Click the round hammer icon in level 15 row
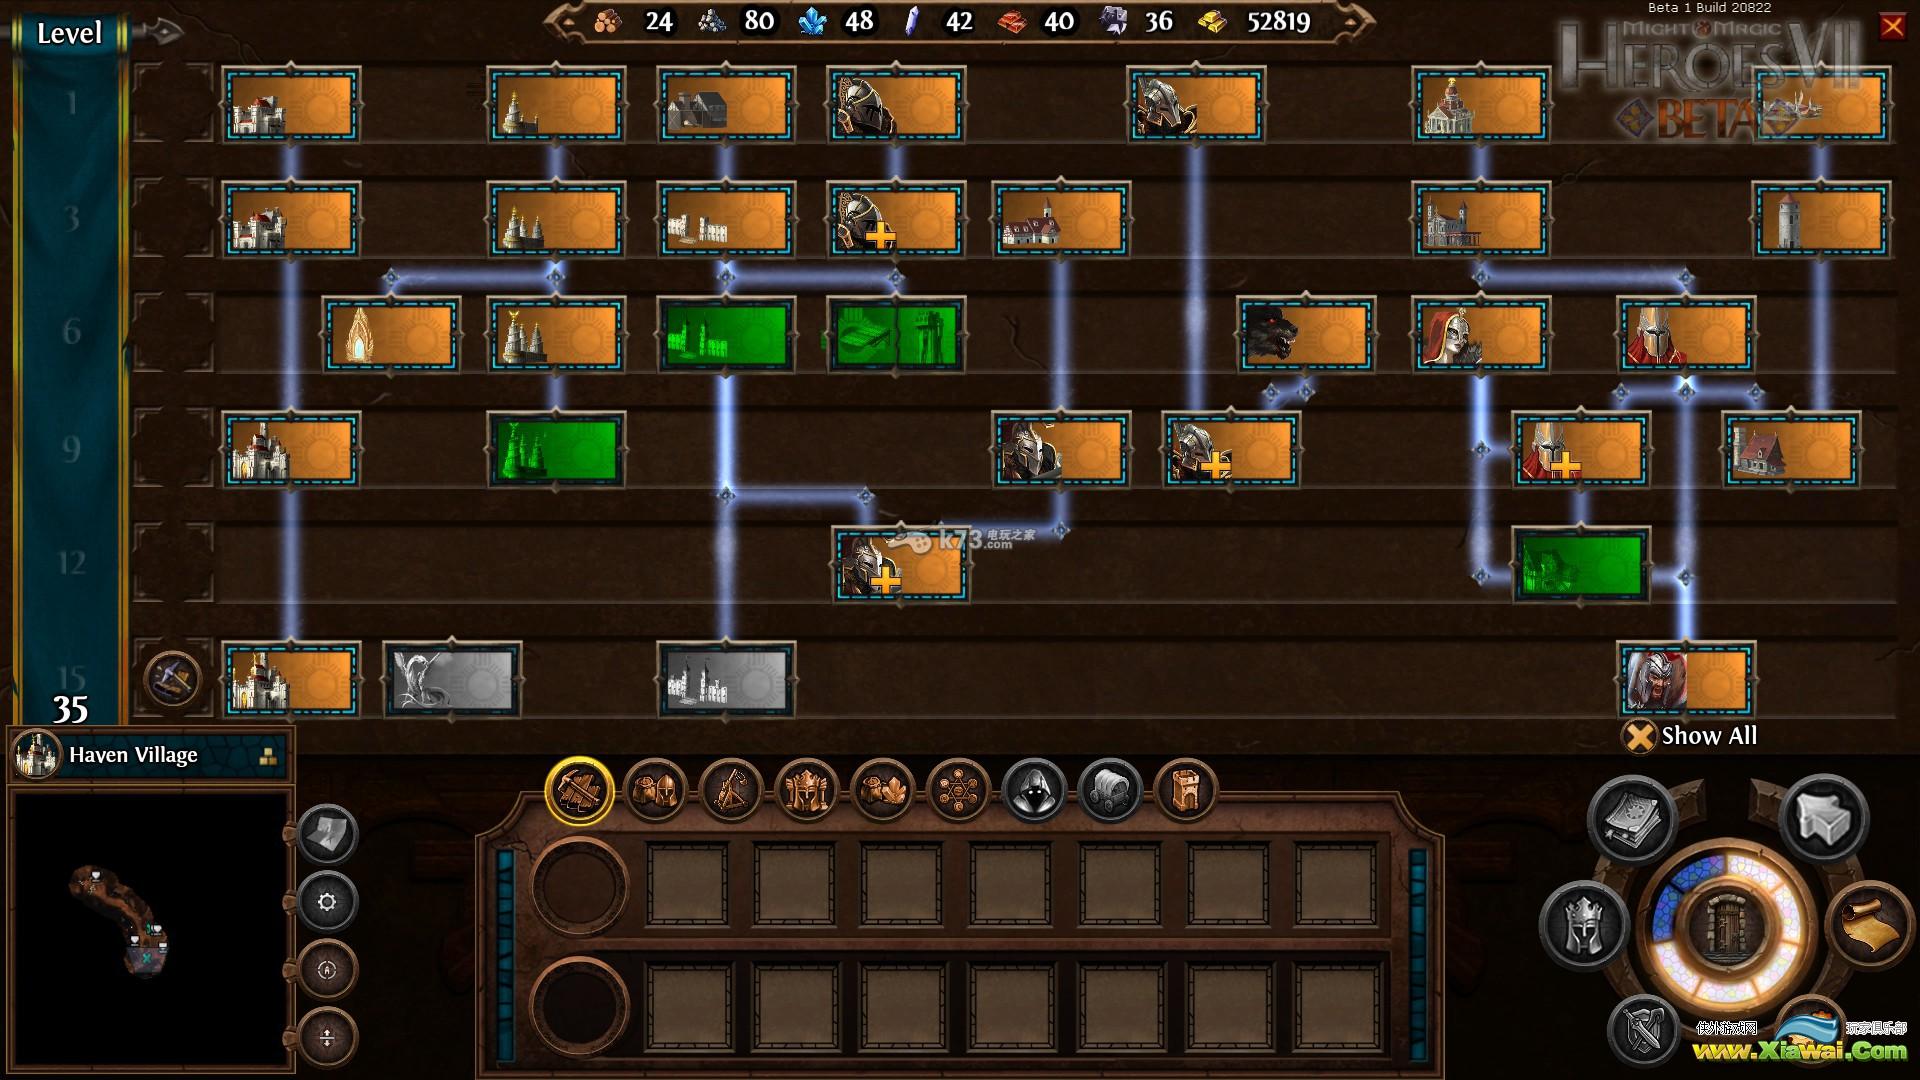Image resolution: width=1920 pixels, height=1080 pixels. tap(173, 680)
